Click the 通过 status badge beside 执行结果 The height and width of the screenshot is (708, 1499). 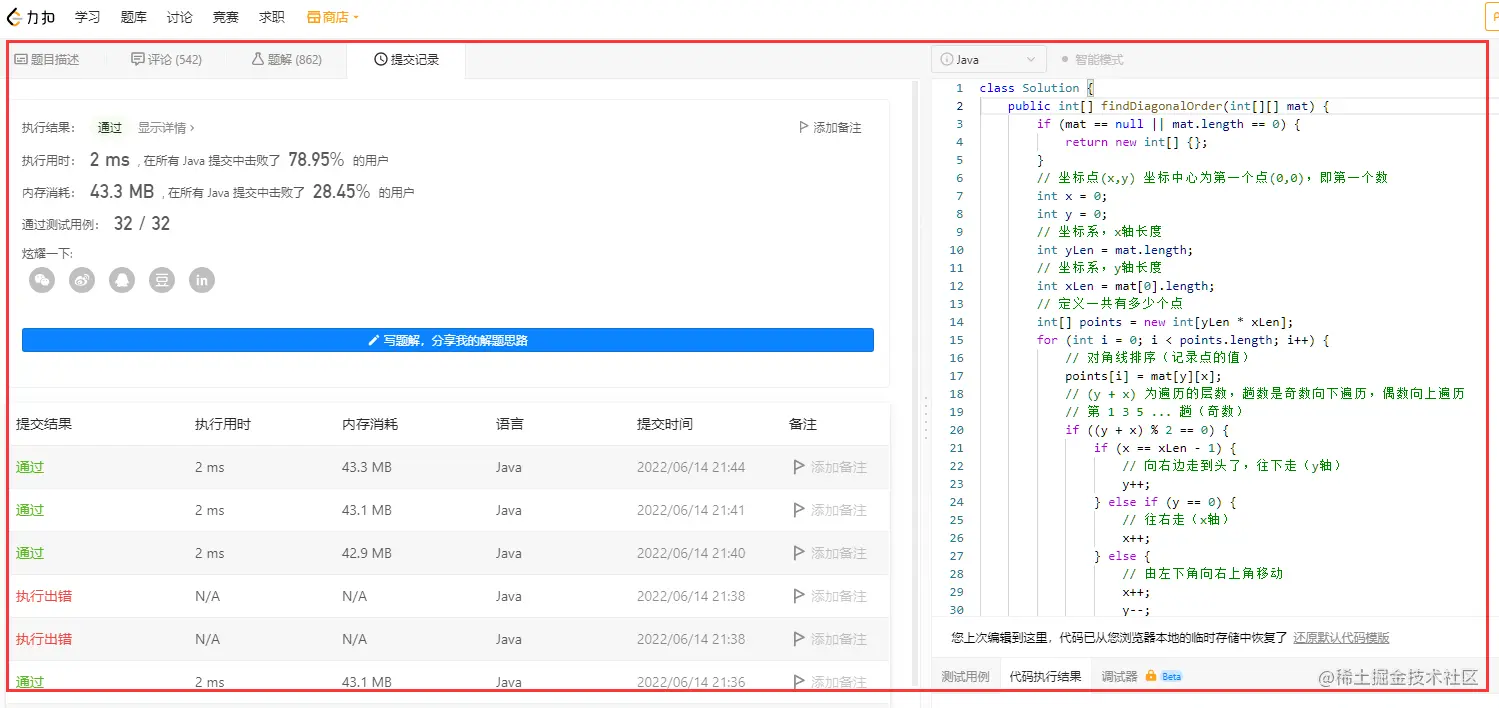click(x=110, y=128)
